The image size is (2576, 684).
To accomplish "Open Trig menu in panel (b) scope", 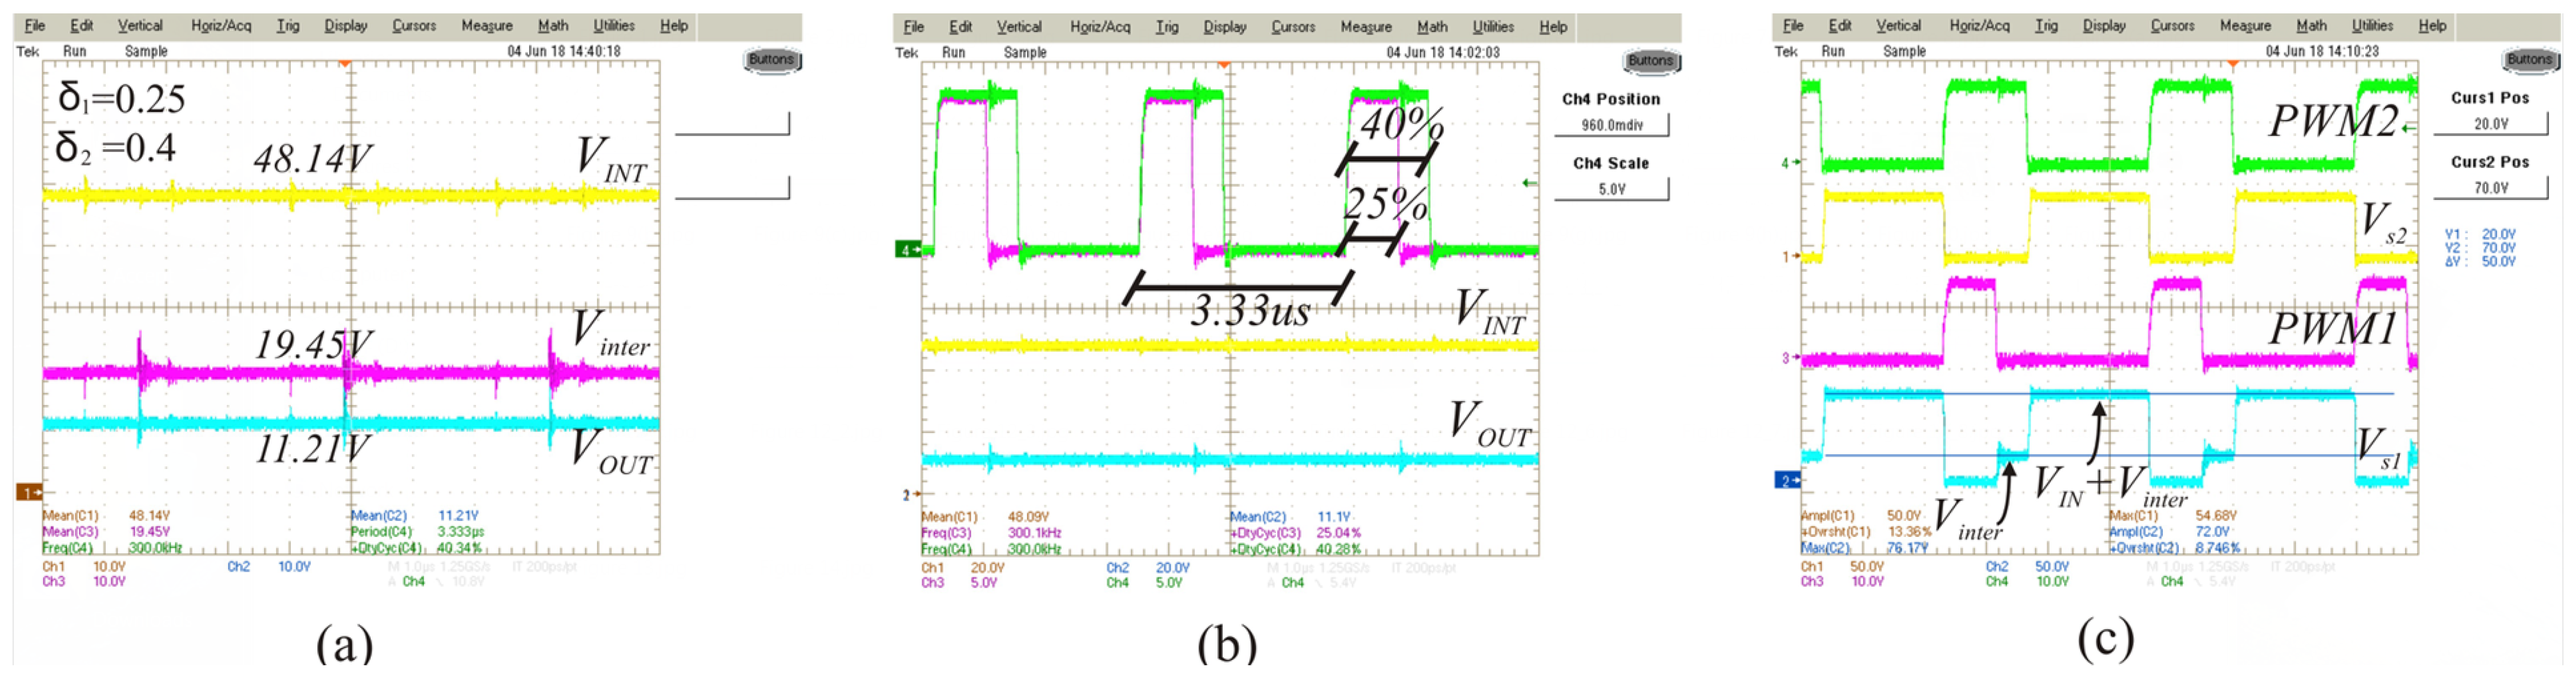I will pyautogui.click(x=1166, y=27).
